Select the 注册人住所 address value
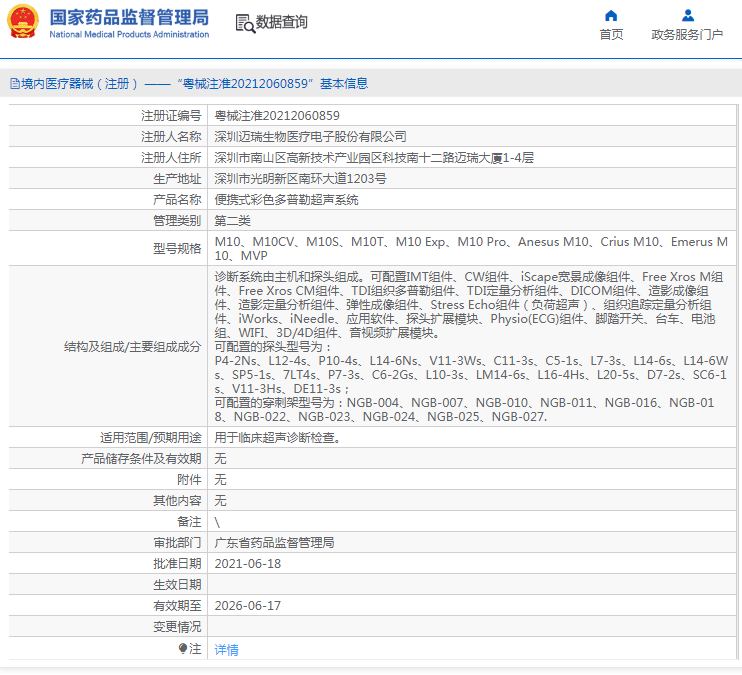 point(374,158)
